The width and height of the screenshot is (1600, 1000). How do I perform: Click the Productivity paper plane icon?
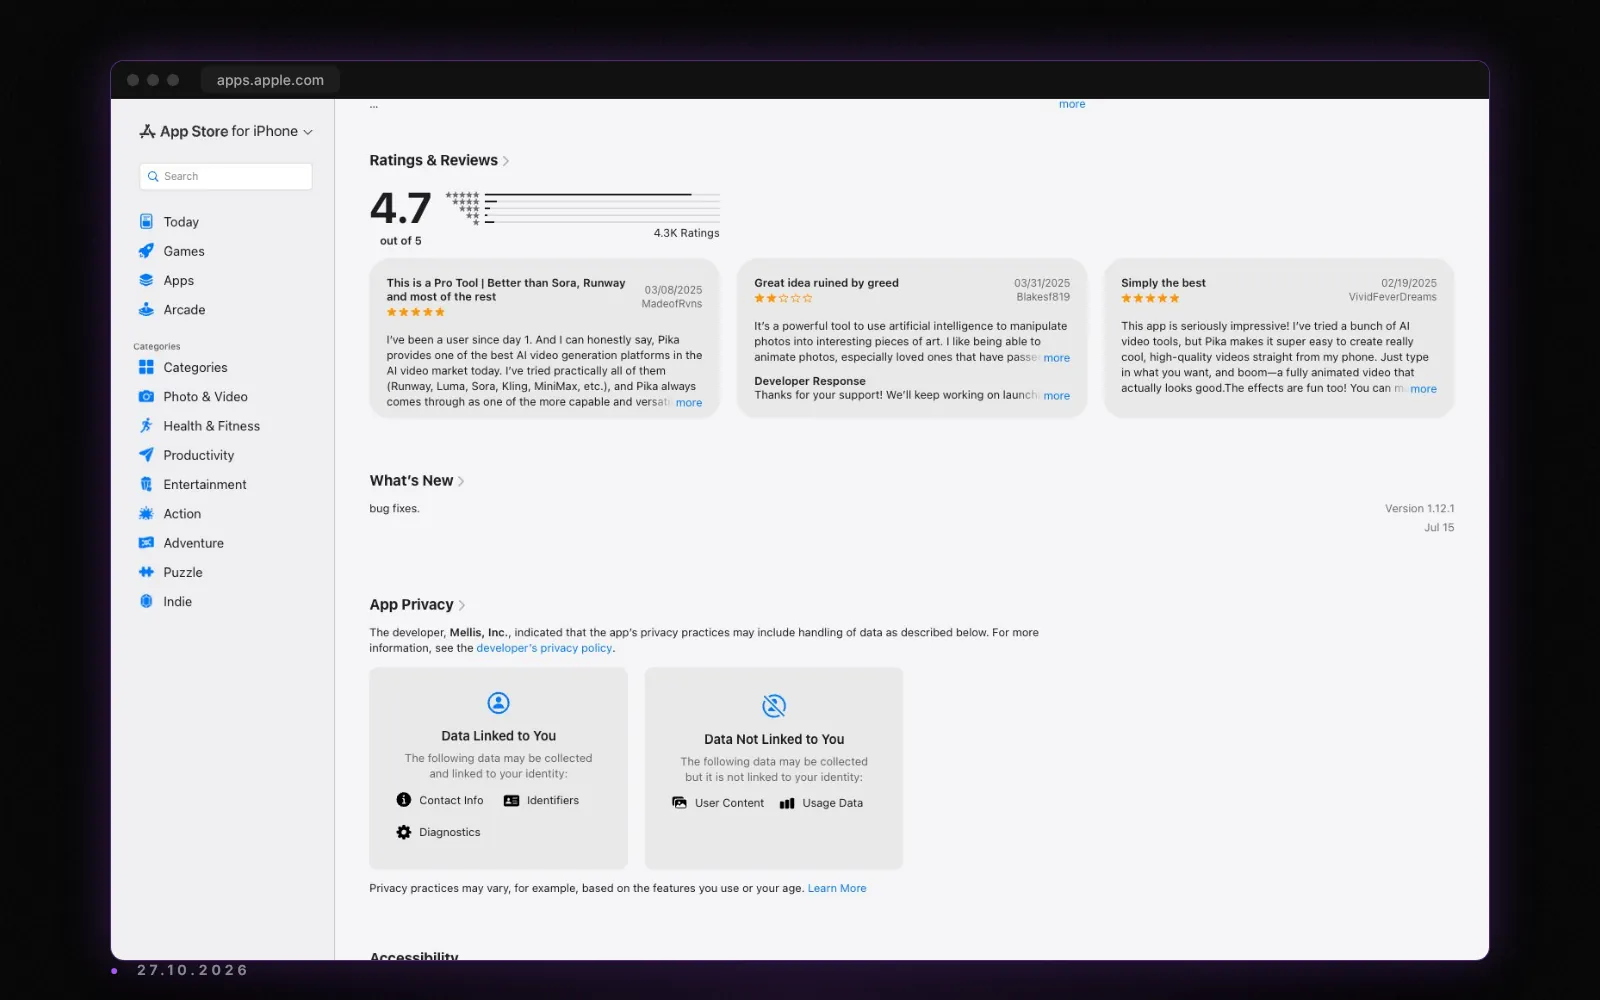pyautogui.click(x=146, y=455)
